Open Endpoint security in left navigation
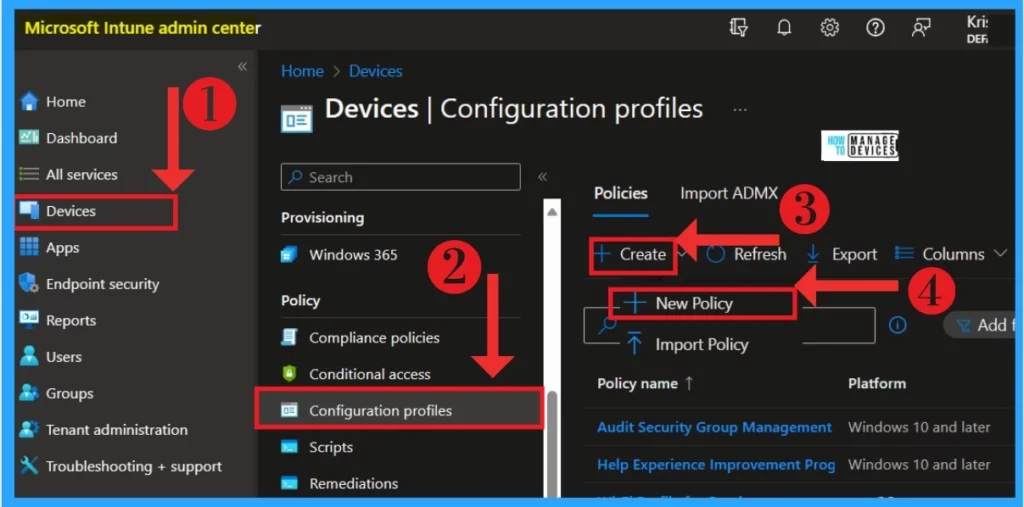The image size is (1024, 507). coord(103,284)
